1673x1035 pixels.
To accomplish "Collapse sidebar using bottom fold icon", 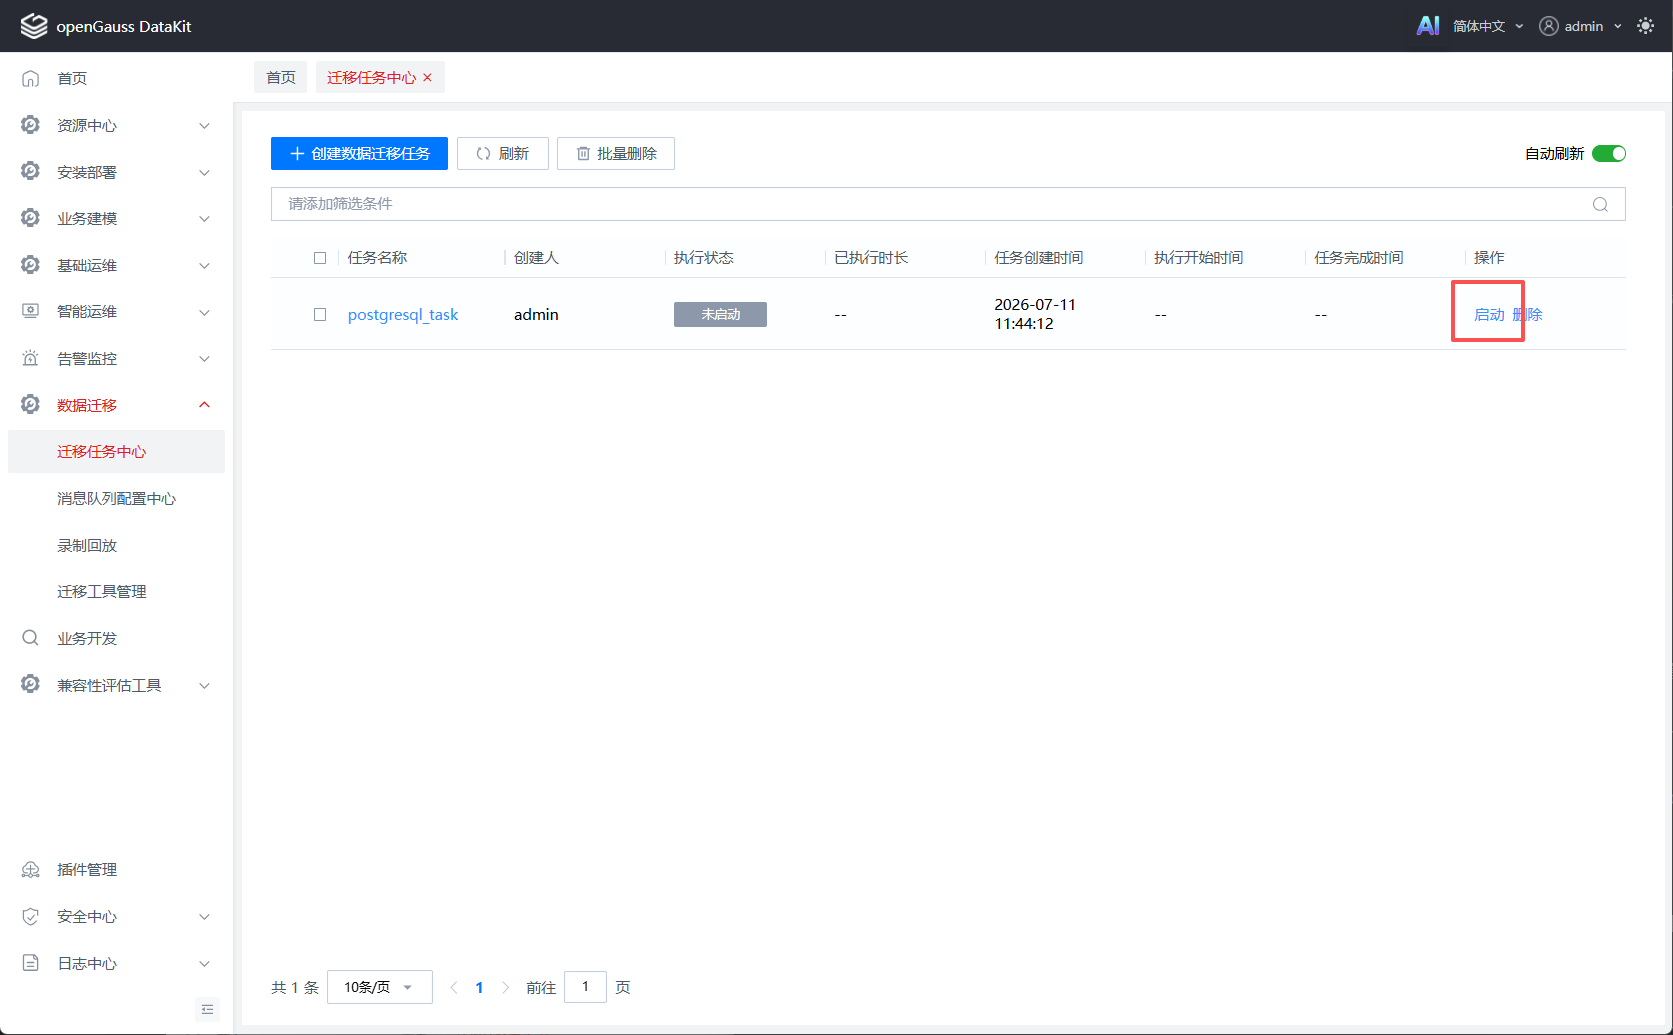I will click(207, 1009).
